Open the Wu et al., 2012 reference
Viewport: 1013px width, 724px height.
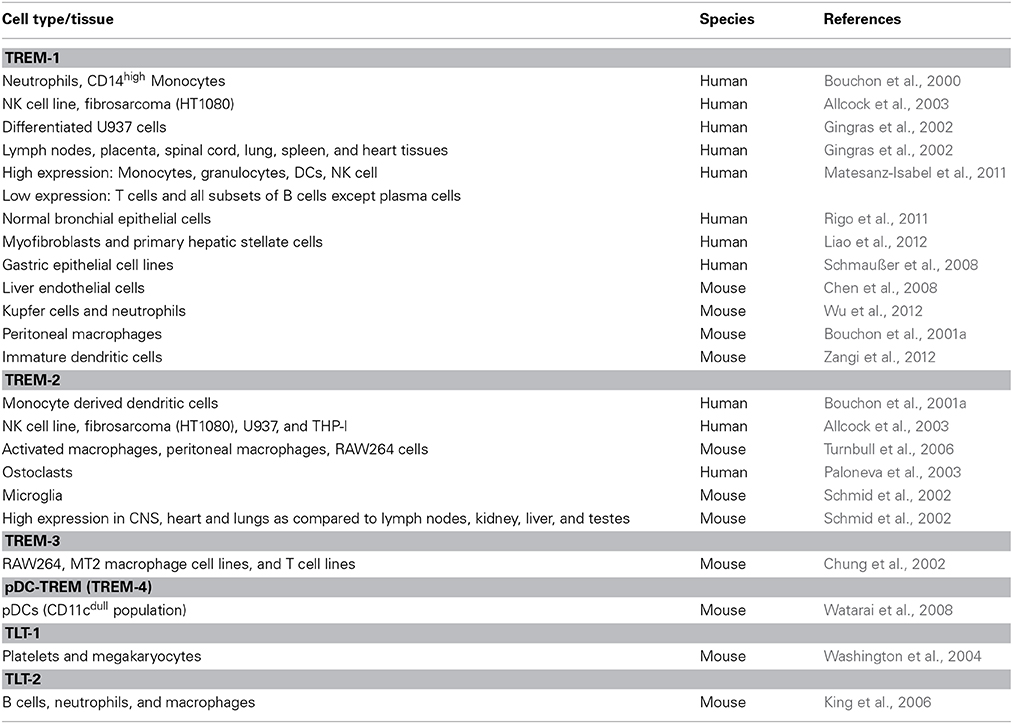coord(873,311)
